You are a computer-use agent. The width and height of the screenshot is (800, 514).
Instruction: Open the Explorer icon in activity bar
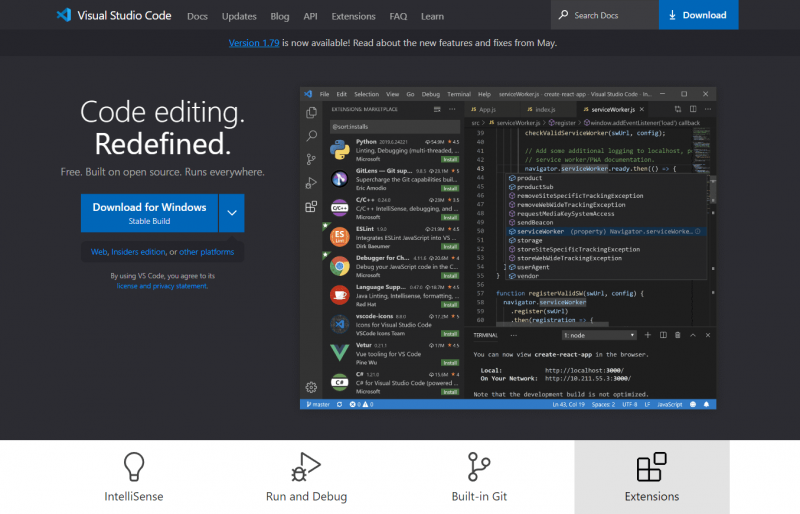(311, 113)
